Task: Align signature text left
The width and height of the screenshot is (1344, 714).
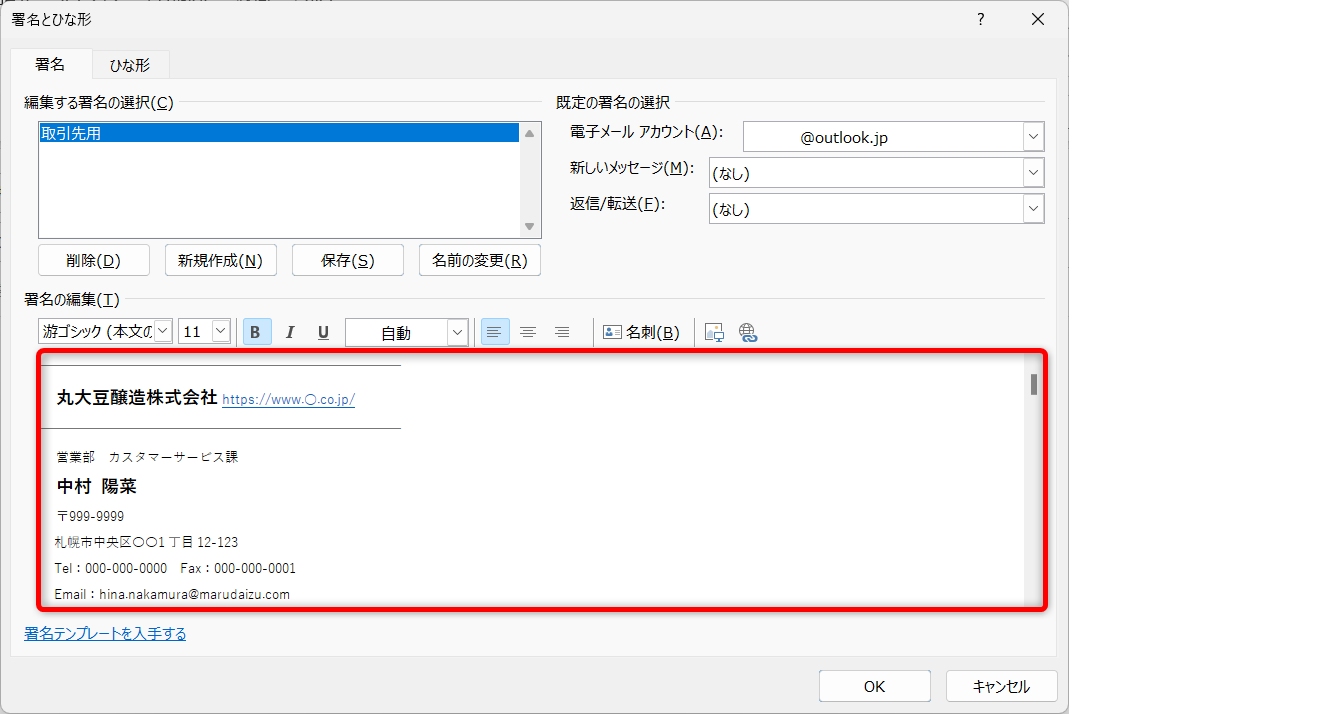Action: coord(495,332)
